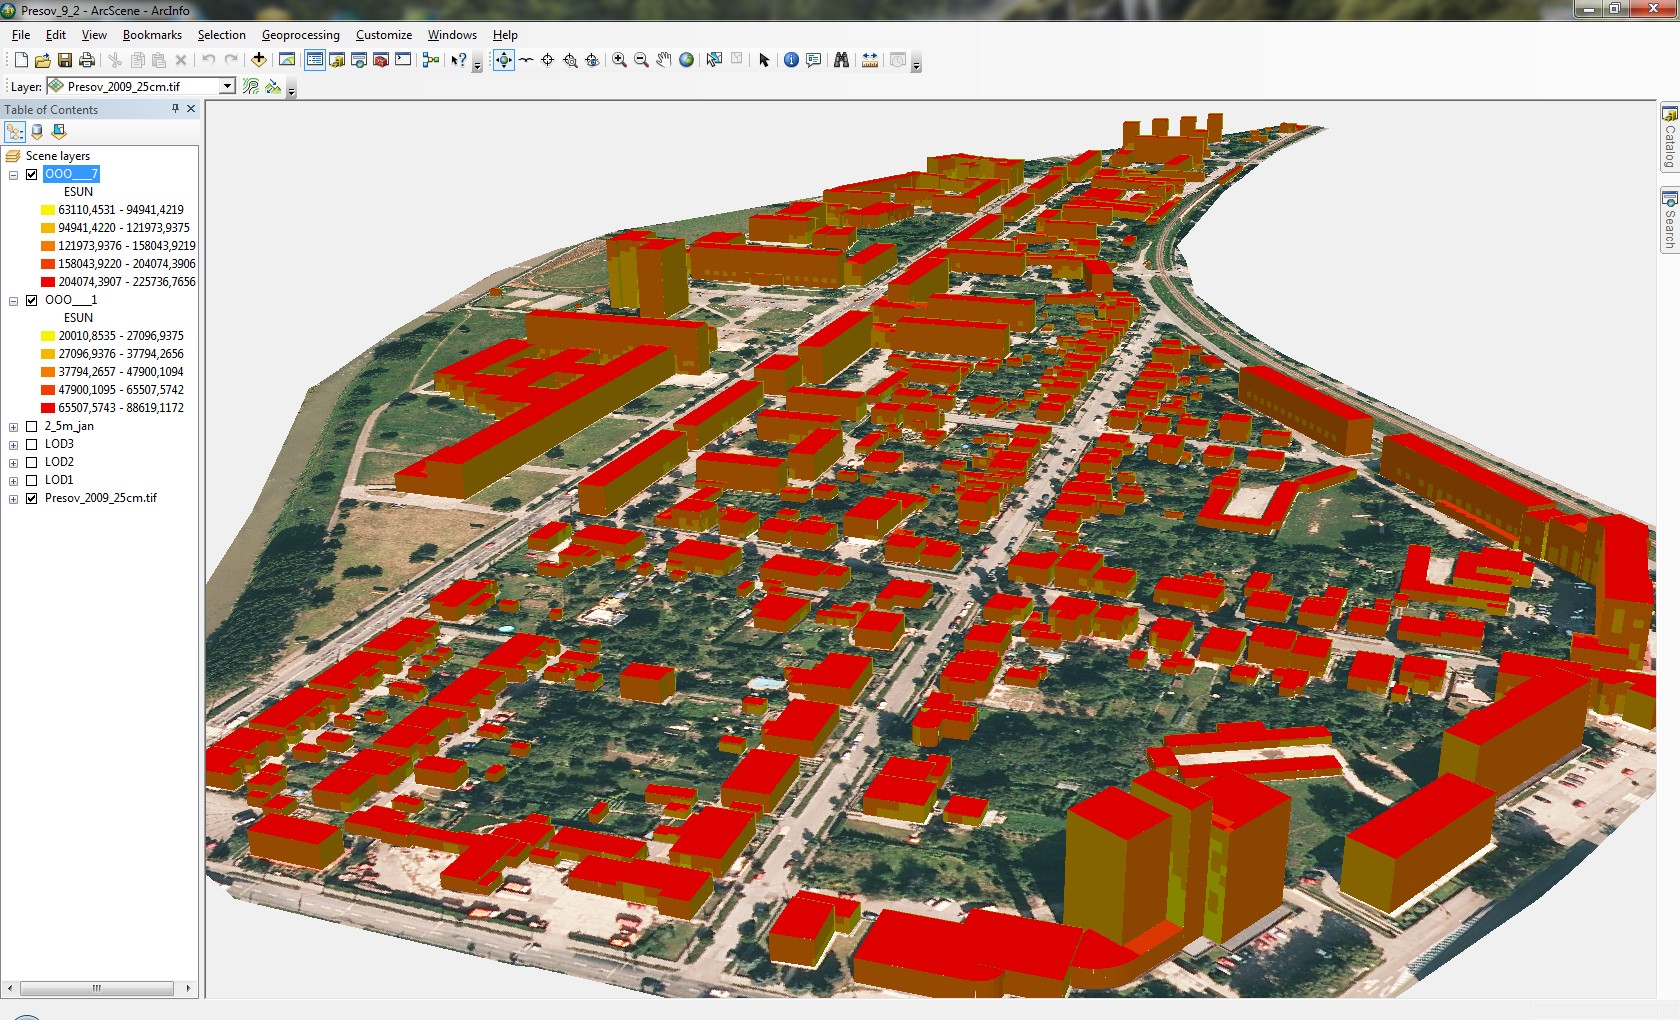Image resolution: width=1680 pixels, height=1020 pixels.
Task: Switch to List By Visibility view
Action: pos(59,132)
